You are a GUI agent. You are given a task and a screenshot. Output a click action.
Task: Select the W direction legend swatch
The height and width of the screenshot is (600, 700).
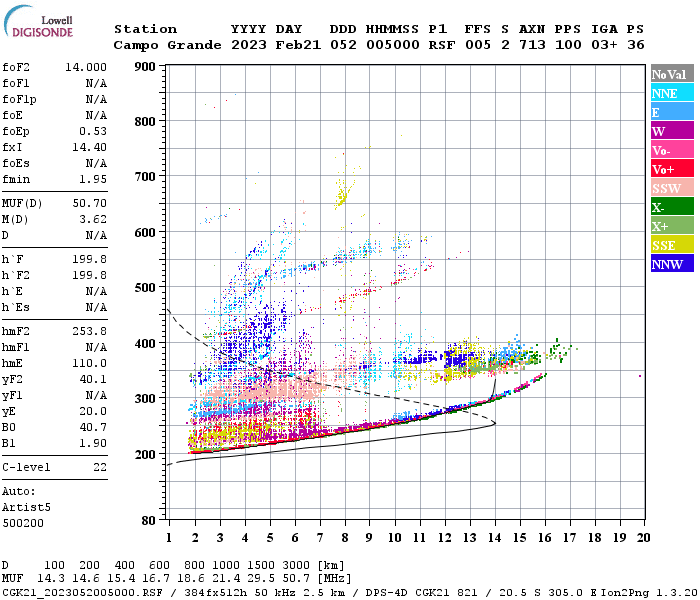672,131
